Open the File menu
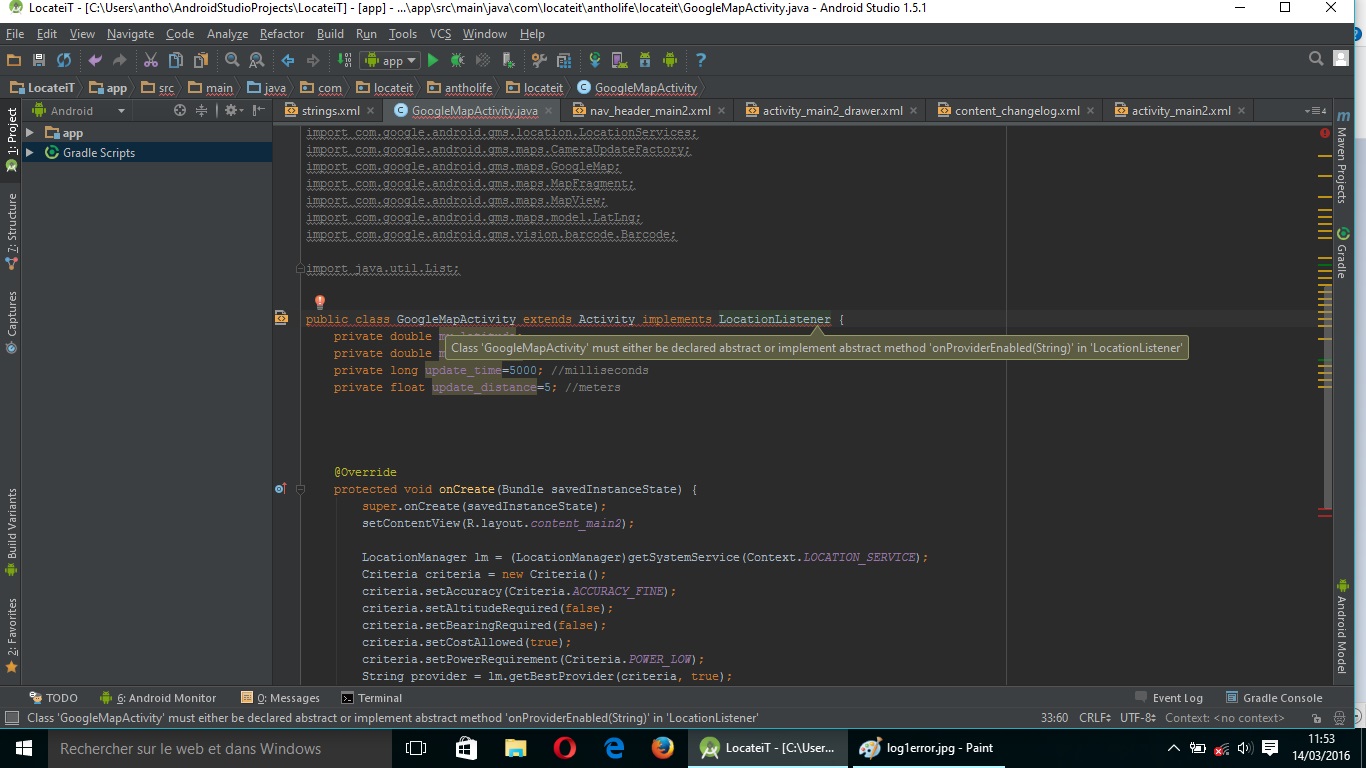1366x768 pixels. click(x=15, y=34)
